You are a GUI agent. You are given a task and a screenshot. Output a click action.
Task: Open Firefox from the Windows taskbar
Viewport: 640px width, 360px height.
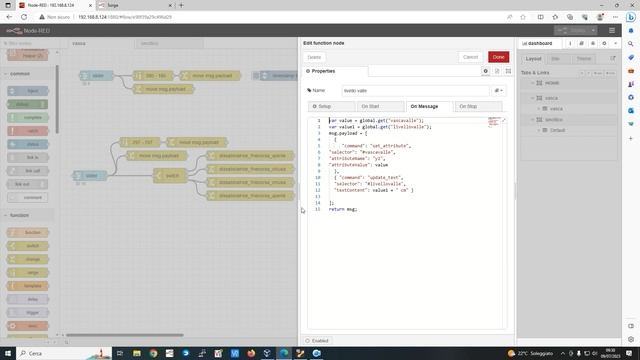(x=251, y=353)
